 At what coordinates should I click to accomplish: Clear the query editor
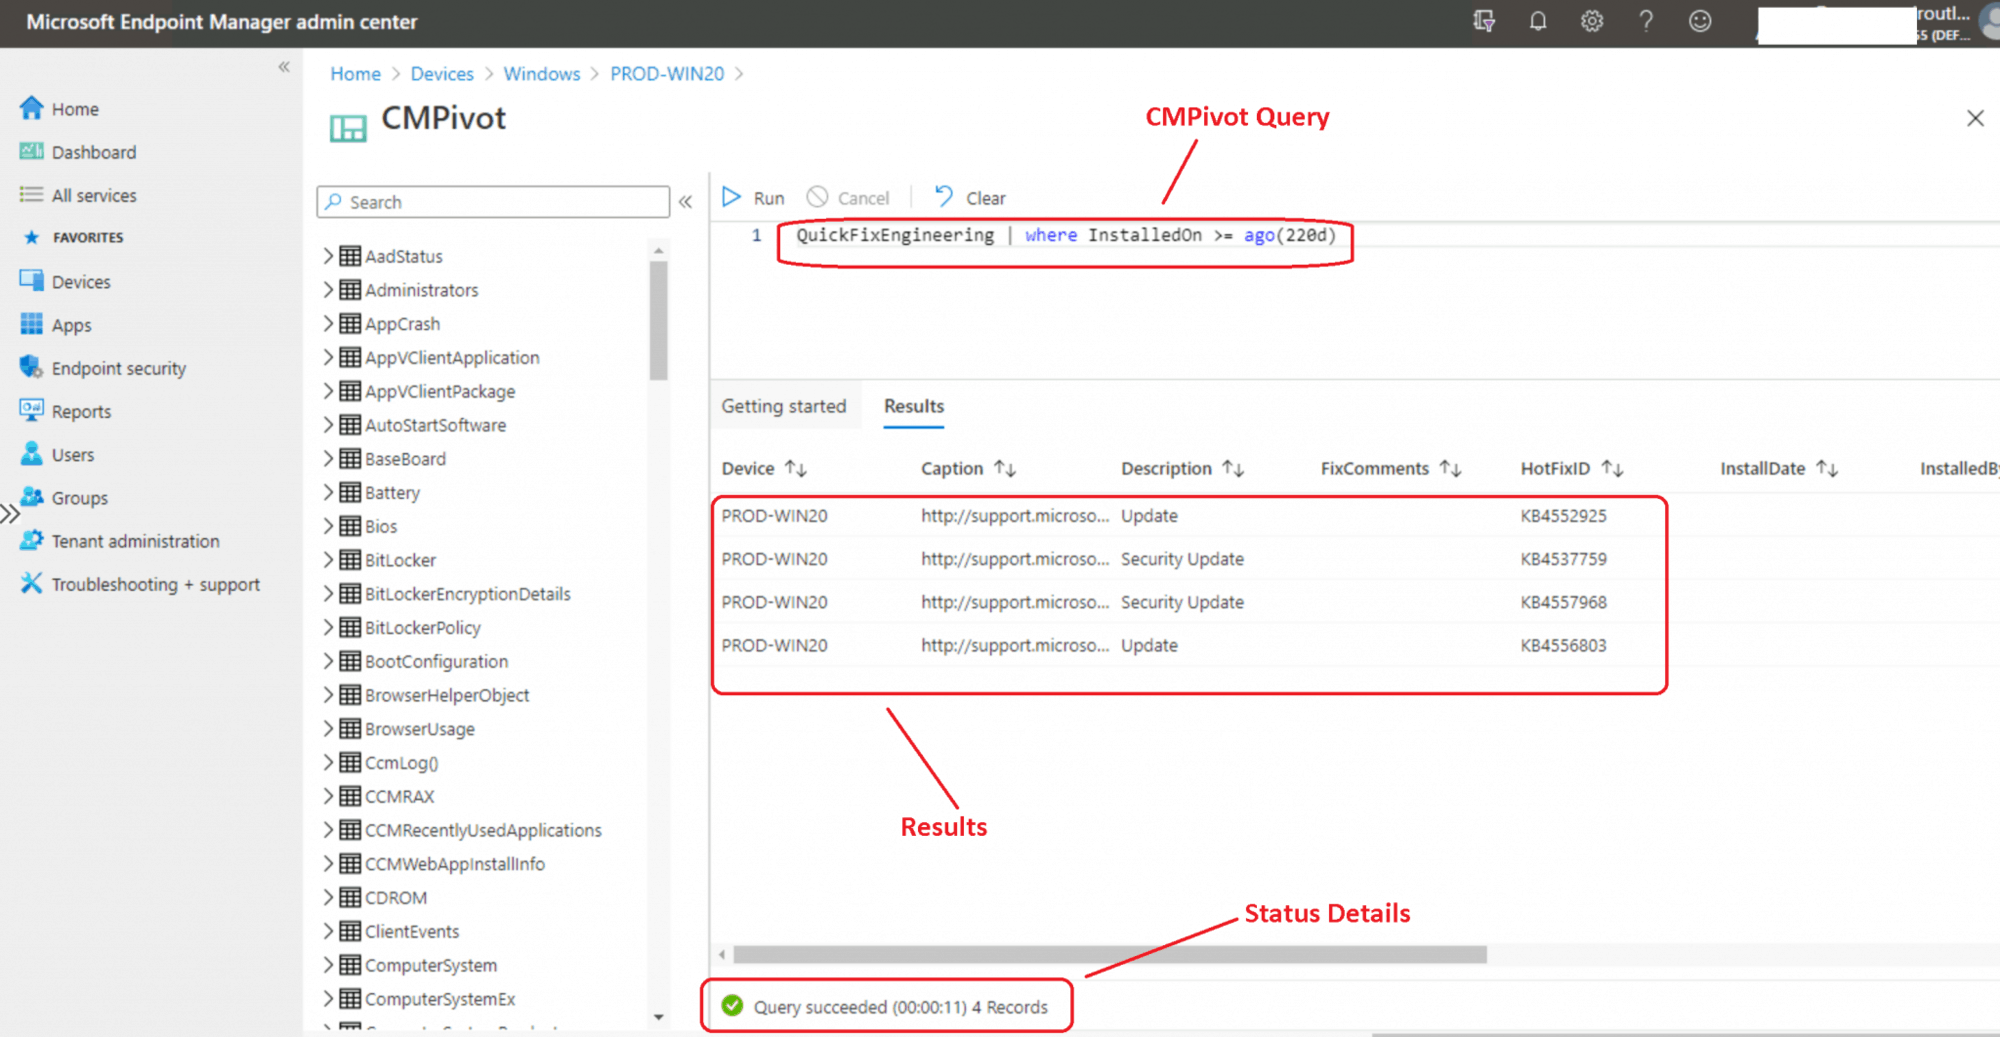coord(970,198)
